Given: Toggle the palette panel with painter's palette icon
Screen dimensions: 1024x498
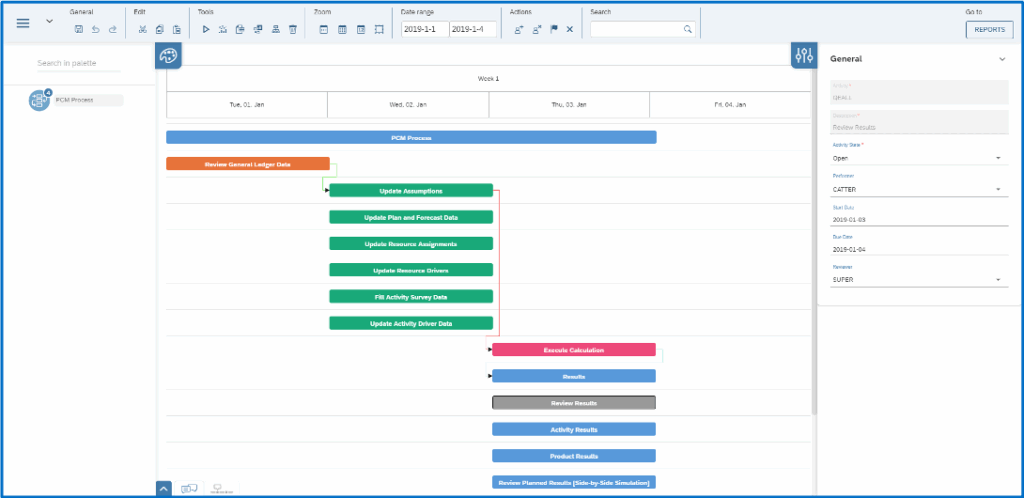Looking at the screenshot, I should (167, 56).
